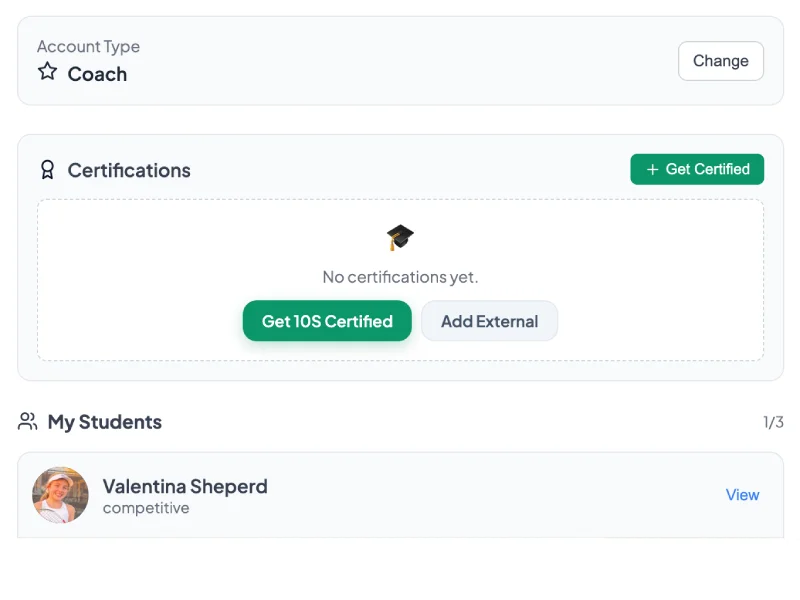Screen dimensions: 800x600
Task: Click Valentina Sheperd's profile photo
Action: (60, 495)
